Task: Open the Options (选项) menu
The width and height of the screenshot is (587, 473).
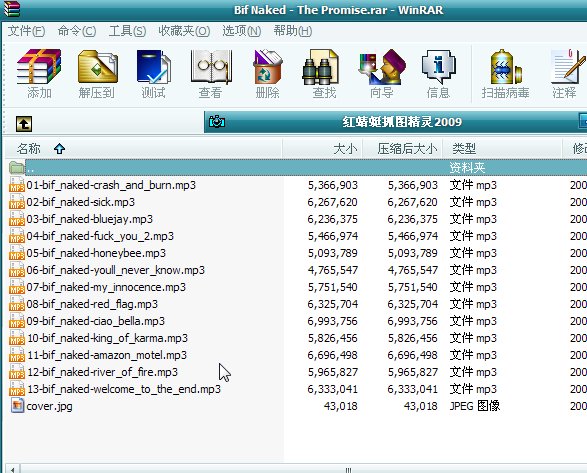Action: (x=241, y=31)
